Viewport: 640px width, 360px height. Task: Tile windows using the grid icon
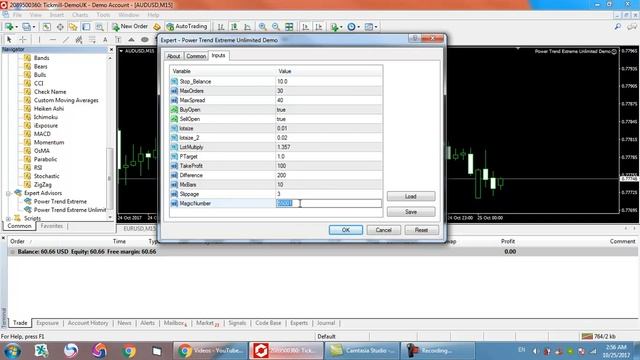pyautogui.click(x=289, y=27)
